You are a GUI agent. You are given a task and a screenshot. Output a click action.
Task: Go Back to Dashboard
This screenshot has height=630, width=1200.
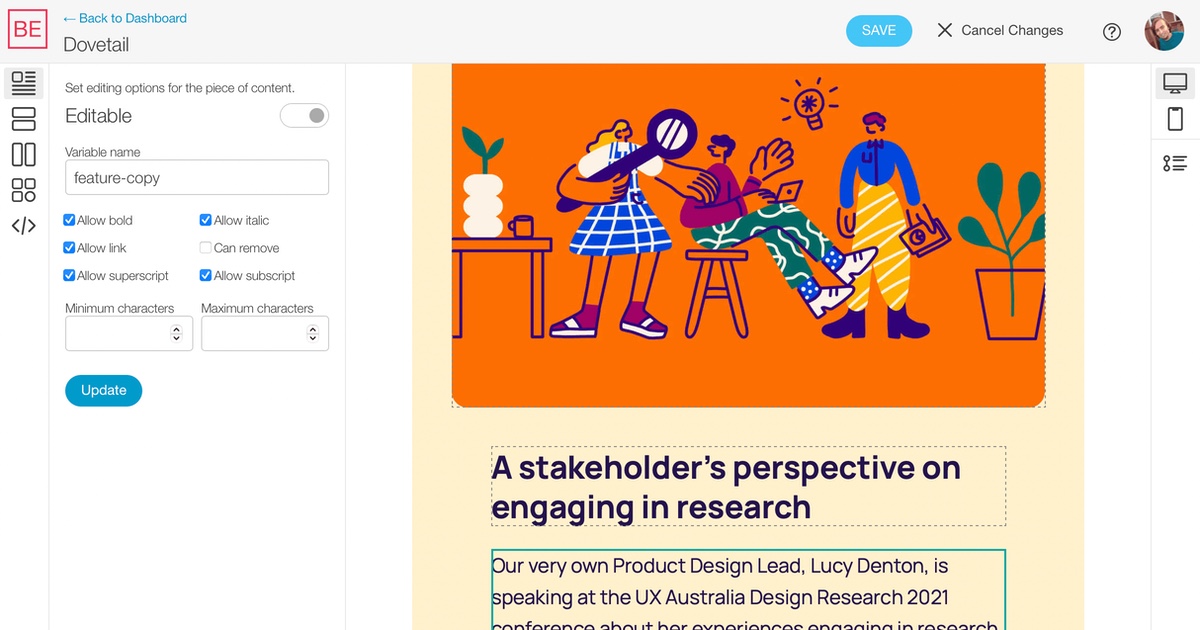point(125,18)
